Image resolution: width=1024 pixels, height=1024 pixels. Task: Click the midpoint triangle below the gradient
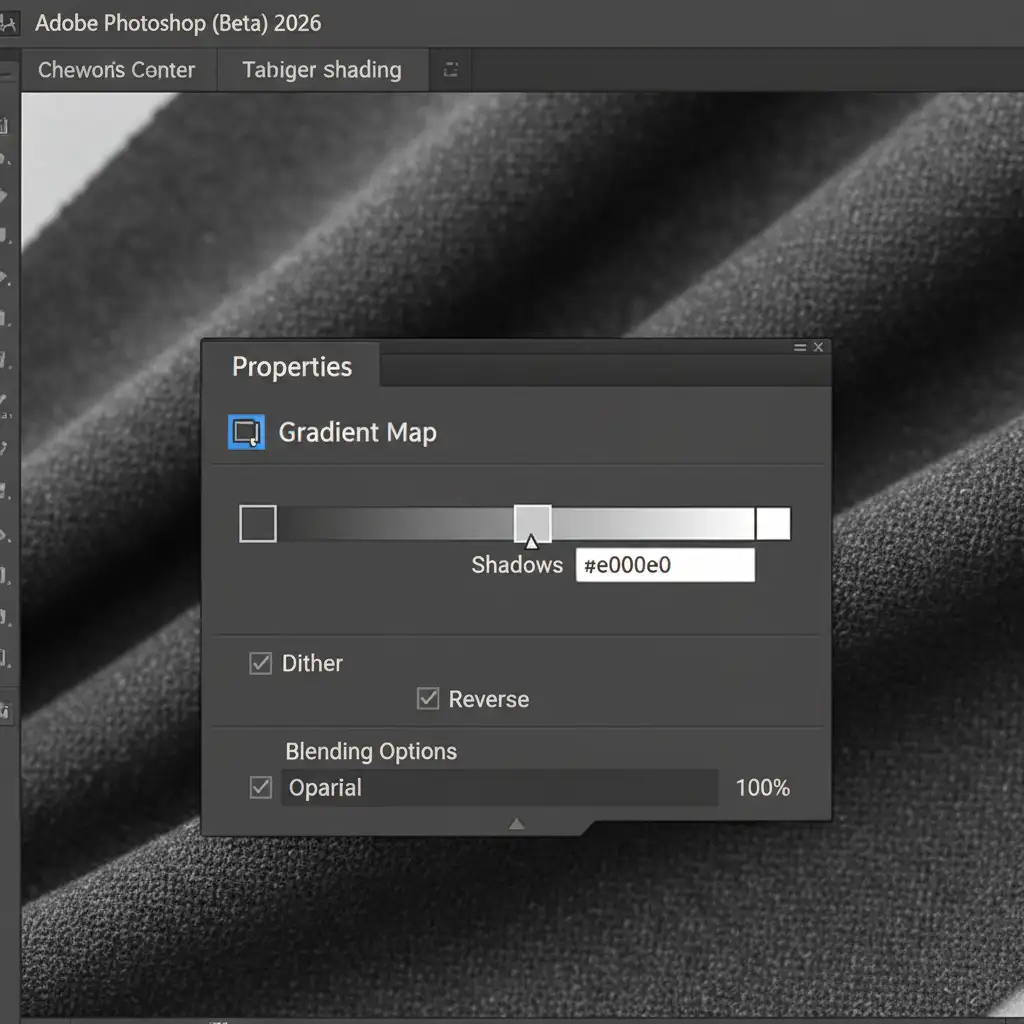[x=531, y=542]
